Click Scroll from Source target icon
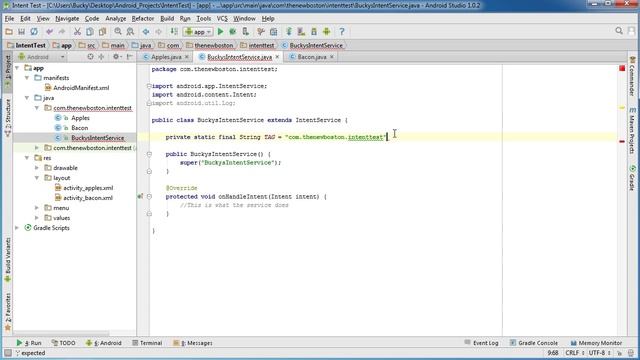640x360 pixels. pyautogui.click(x=90, y=57)
